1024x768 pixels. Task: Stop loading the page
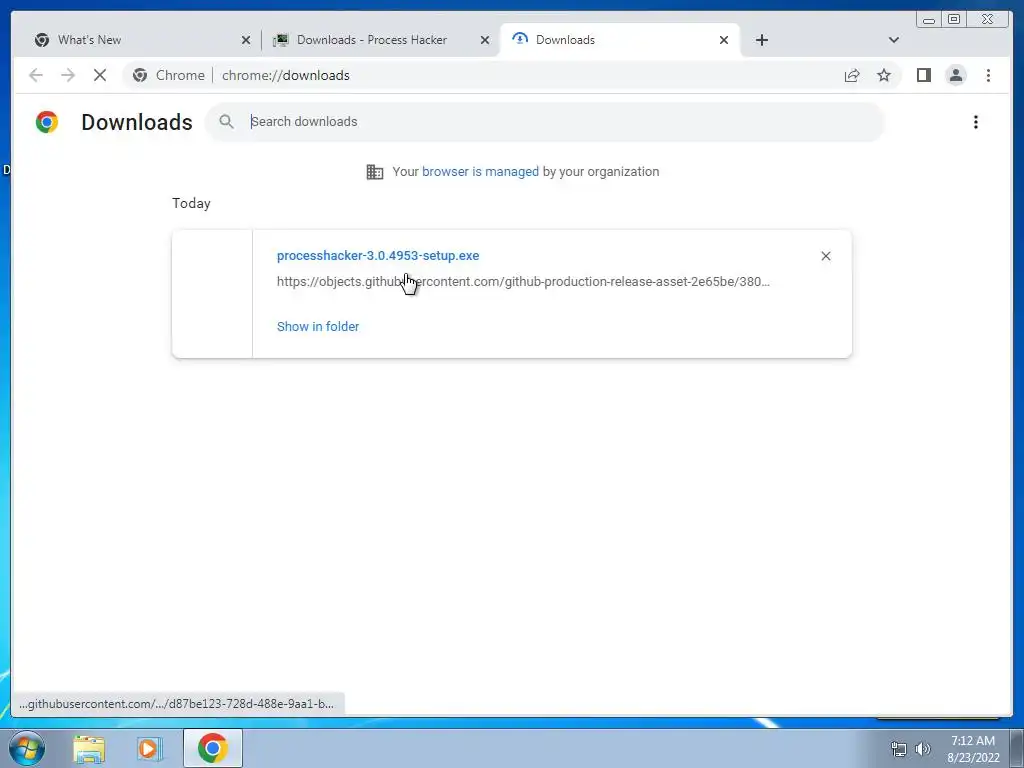coord(100,75)
